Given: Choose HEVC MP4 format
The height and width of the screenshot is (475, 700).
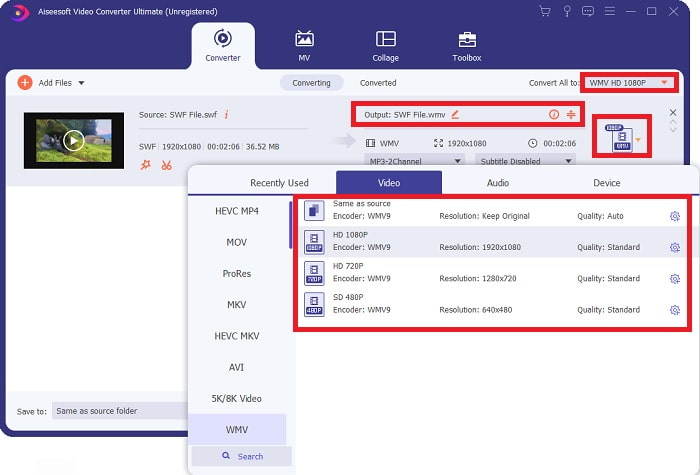Looking at the screenshot, I should pyautogui.click(x=237, y=211).
